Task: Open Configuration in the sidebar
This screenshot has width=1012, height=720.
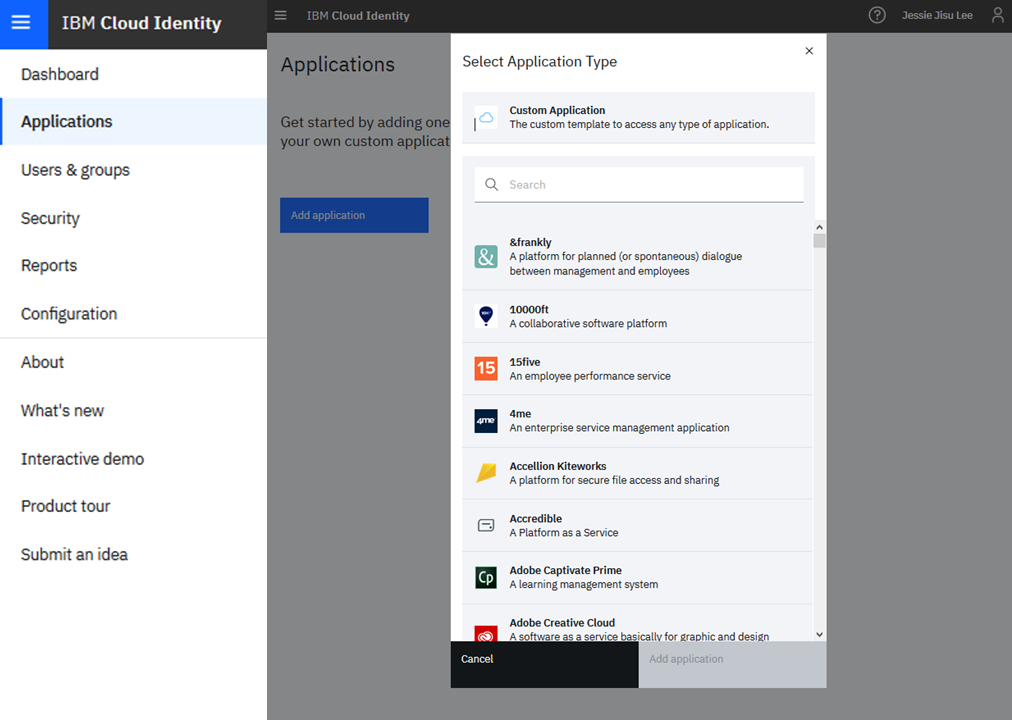Action: (134, 314)
